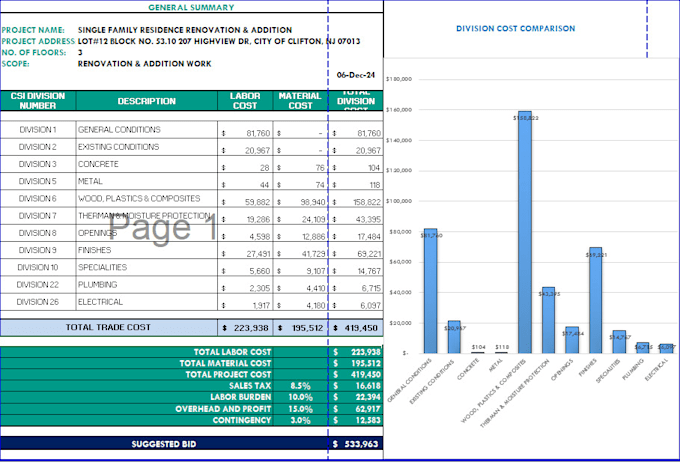Click the EXISTING CONDITIONS chart bar

[x=454, y=337]
